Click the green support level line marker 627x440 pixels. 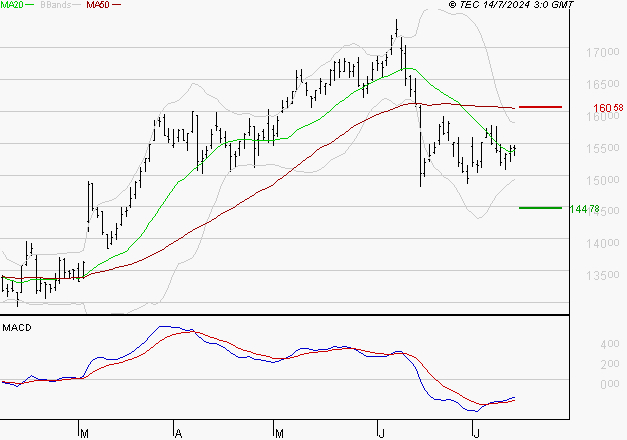click(x=540, y=208)
